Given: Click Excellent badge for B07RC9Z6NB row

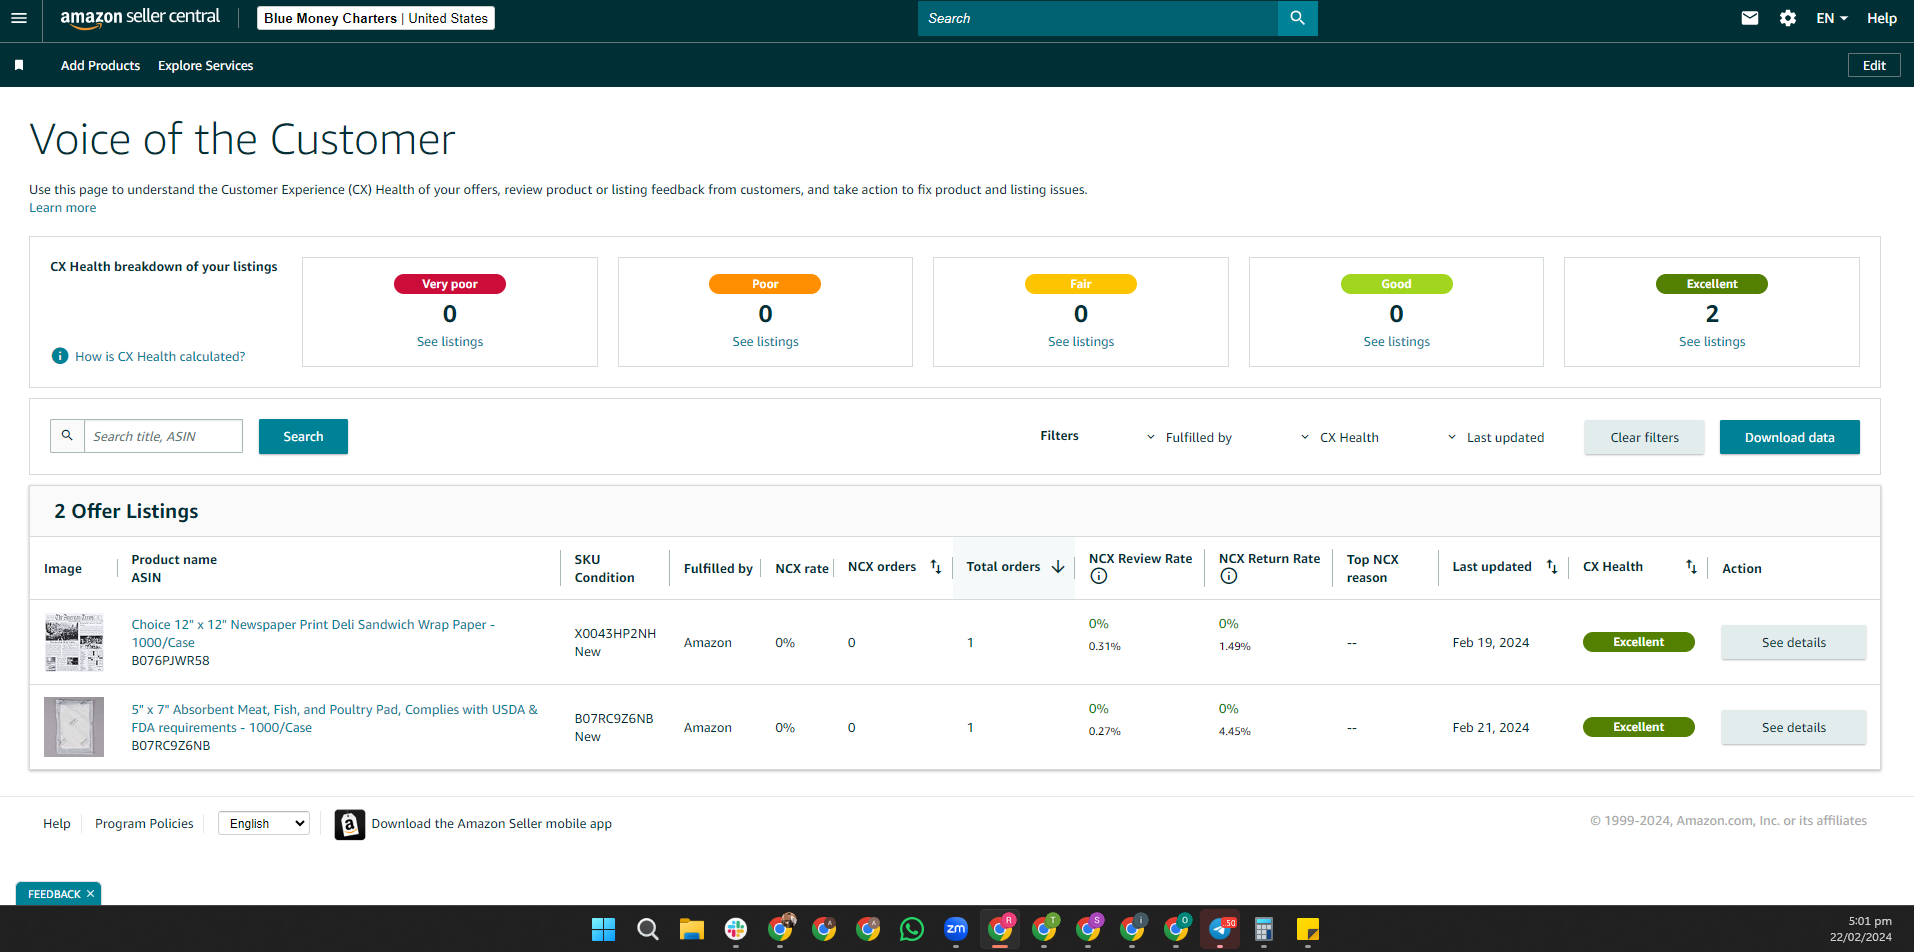Looking at the screenshot, I should point(1638,727).
